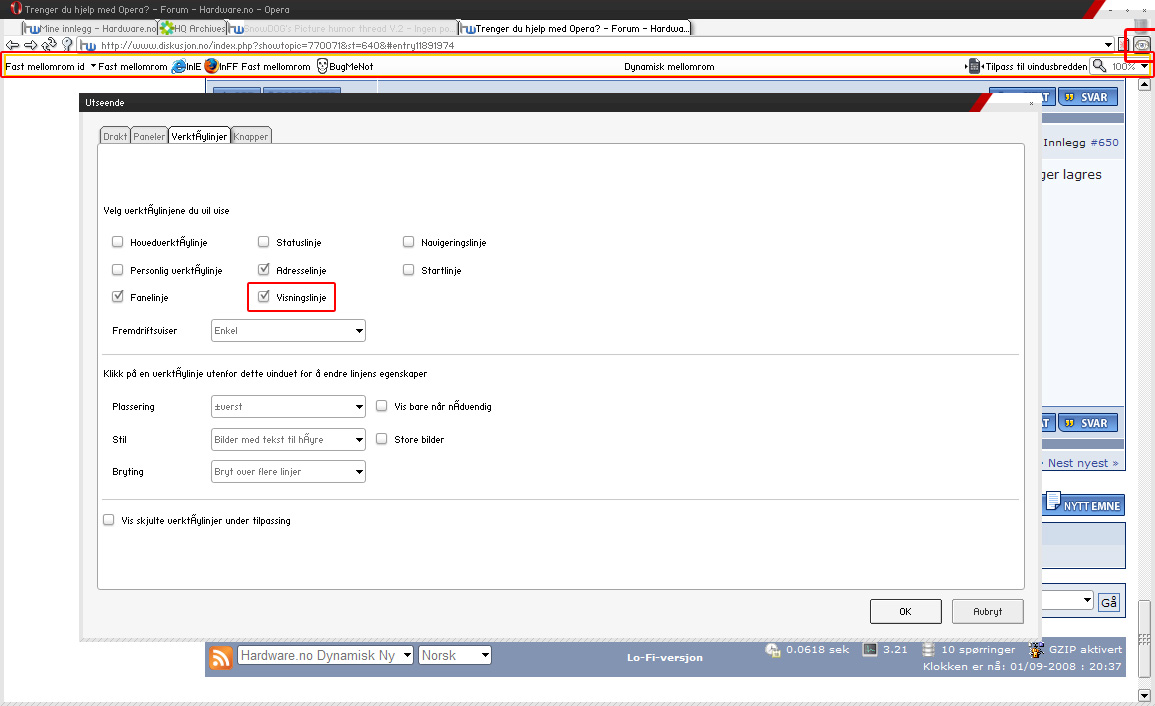This screenshot has height=706, width=1155.
Task: Click the document icon on the NYTT EMNE button
Action: (1053, 501)
